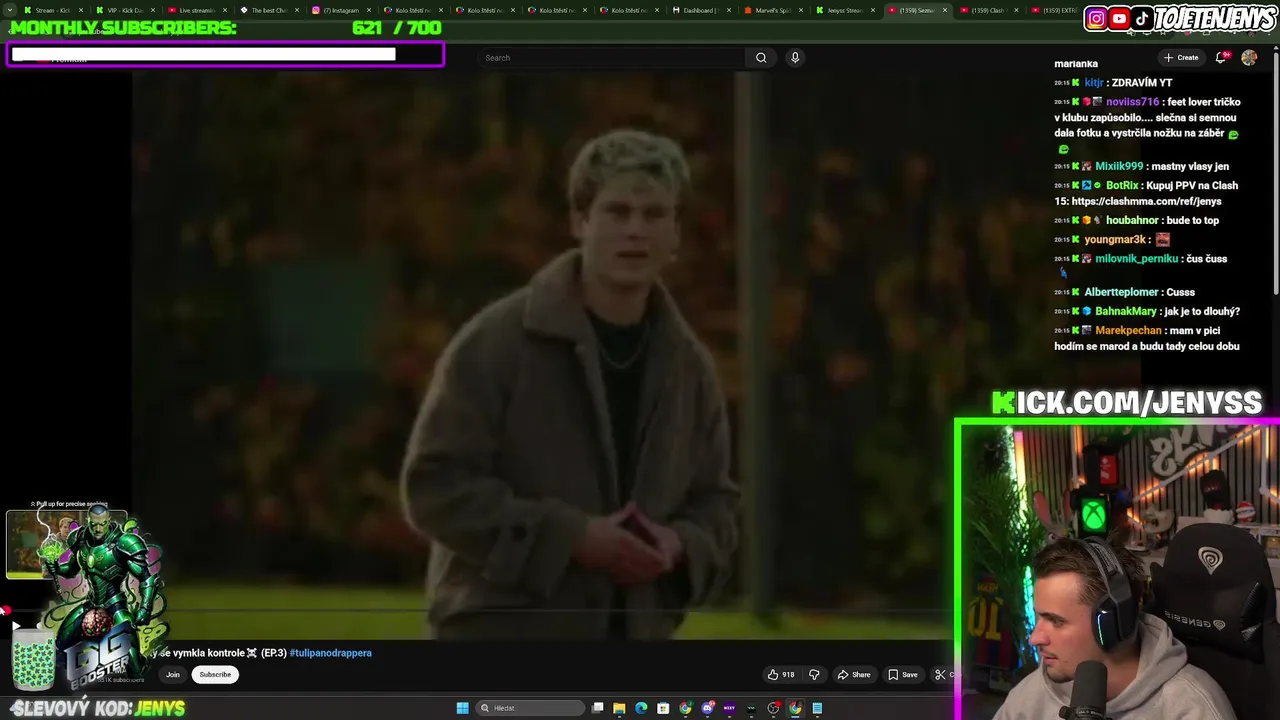Open the browser tab search dropdown

pos(10,10)
